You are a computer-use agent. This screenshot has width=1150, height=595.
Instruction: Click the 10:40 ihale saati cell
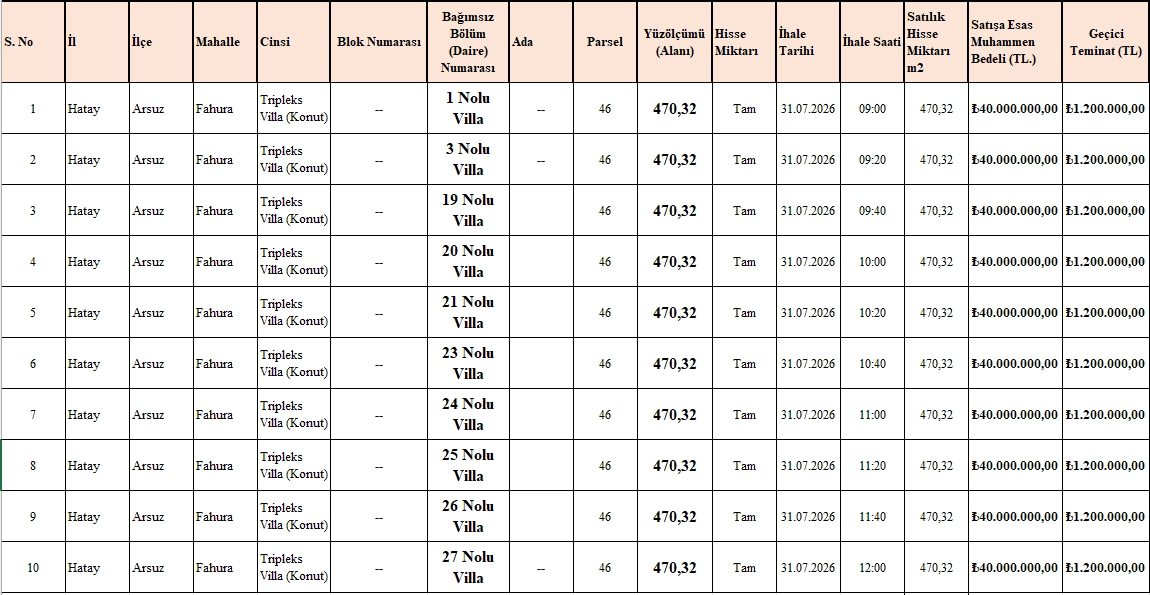pyautogui.click(x=872, y=364)
